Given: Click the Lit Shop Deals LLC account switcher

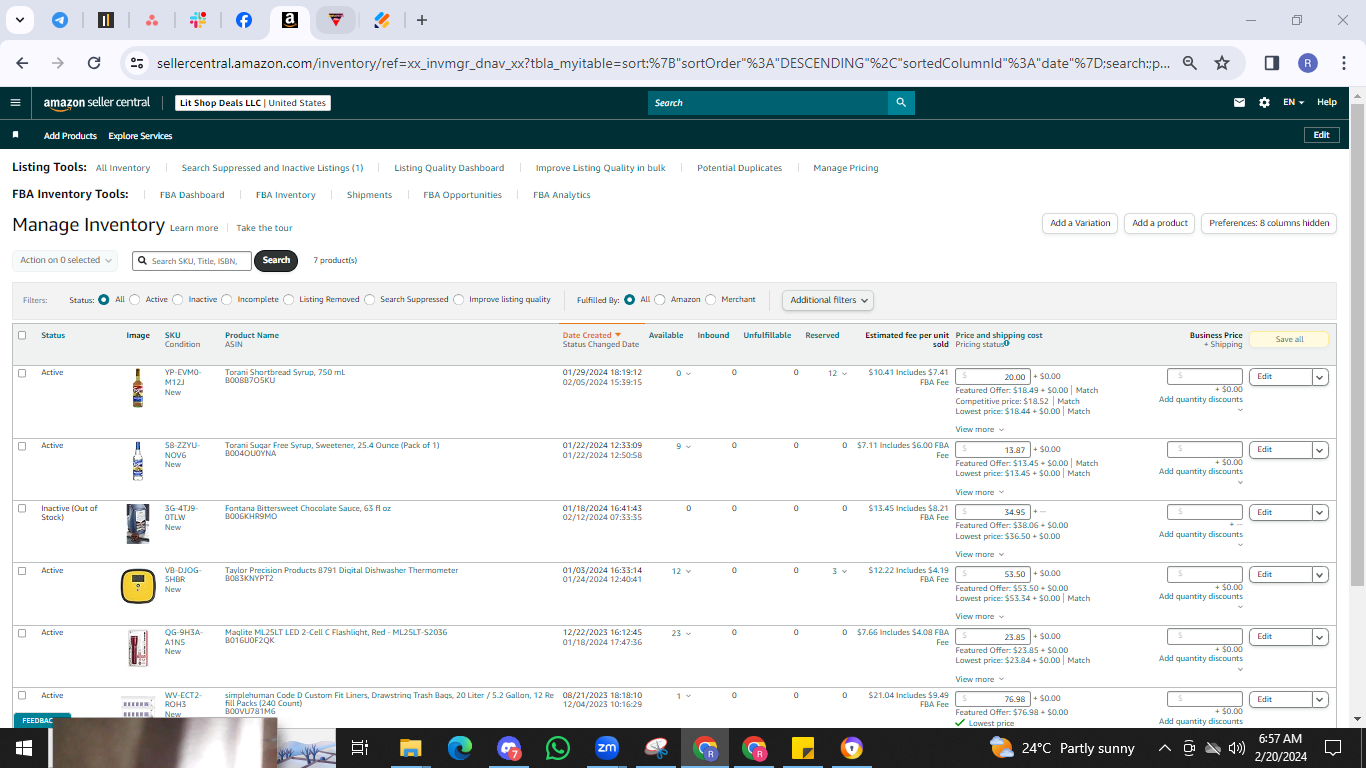Looking at the screenshot, I should coord(252,103).
